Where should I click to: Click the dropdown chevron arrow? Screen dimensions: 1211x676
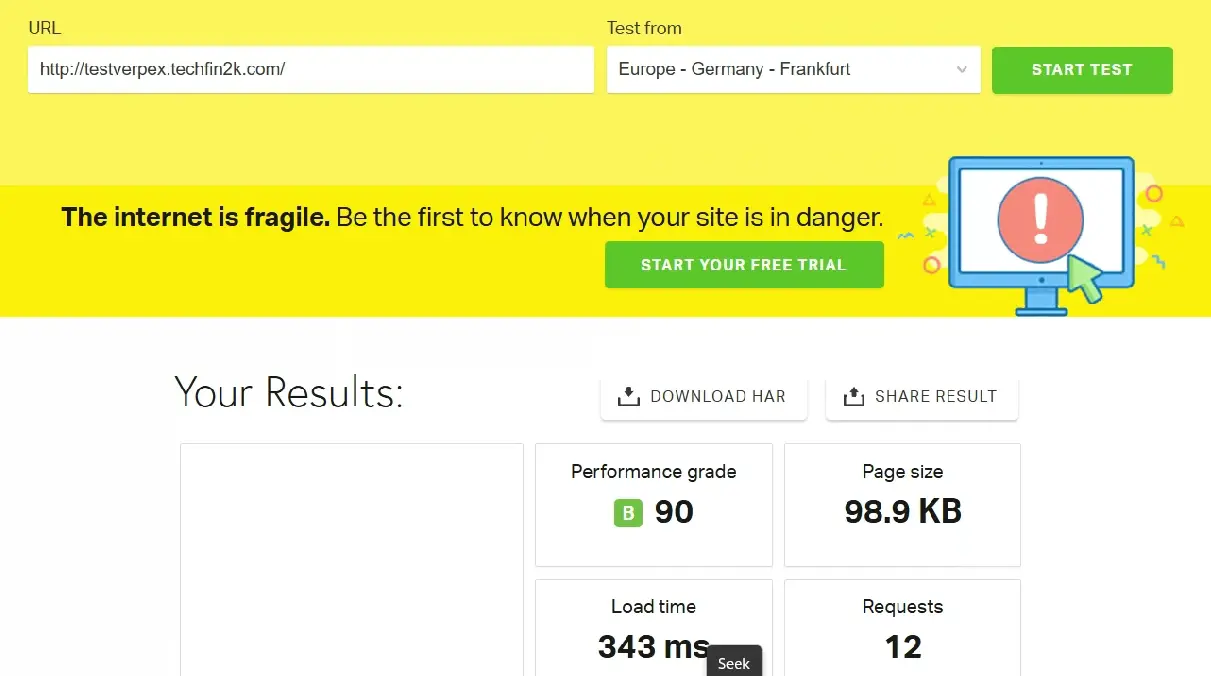pyautogui.click(x=961, y=70)
